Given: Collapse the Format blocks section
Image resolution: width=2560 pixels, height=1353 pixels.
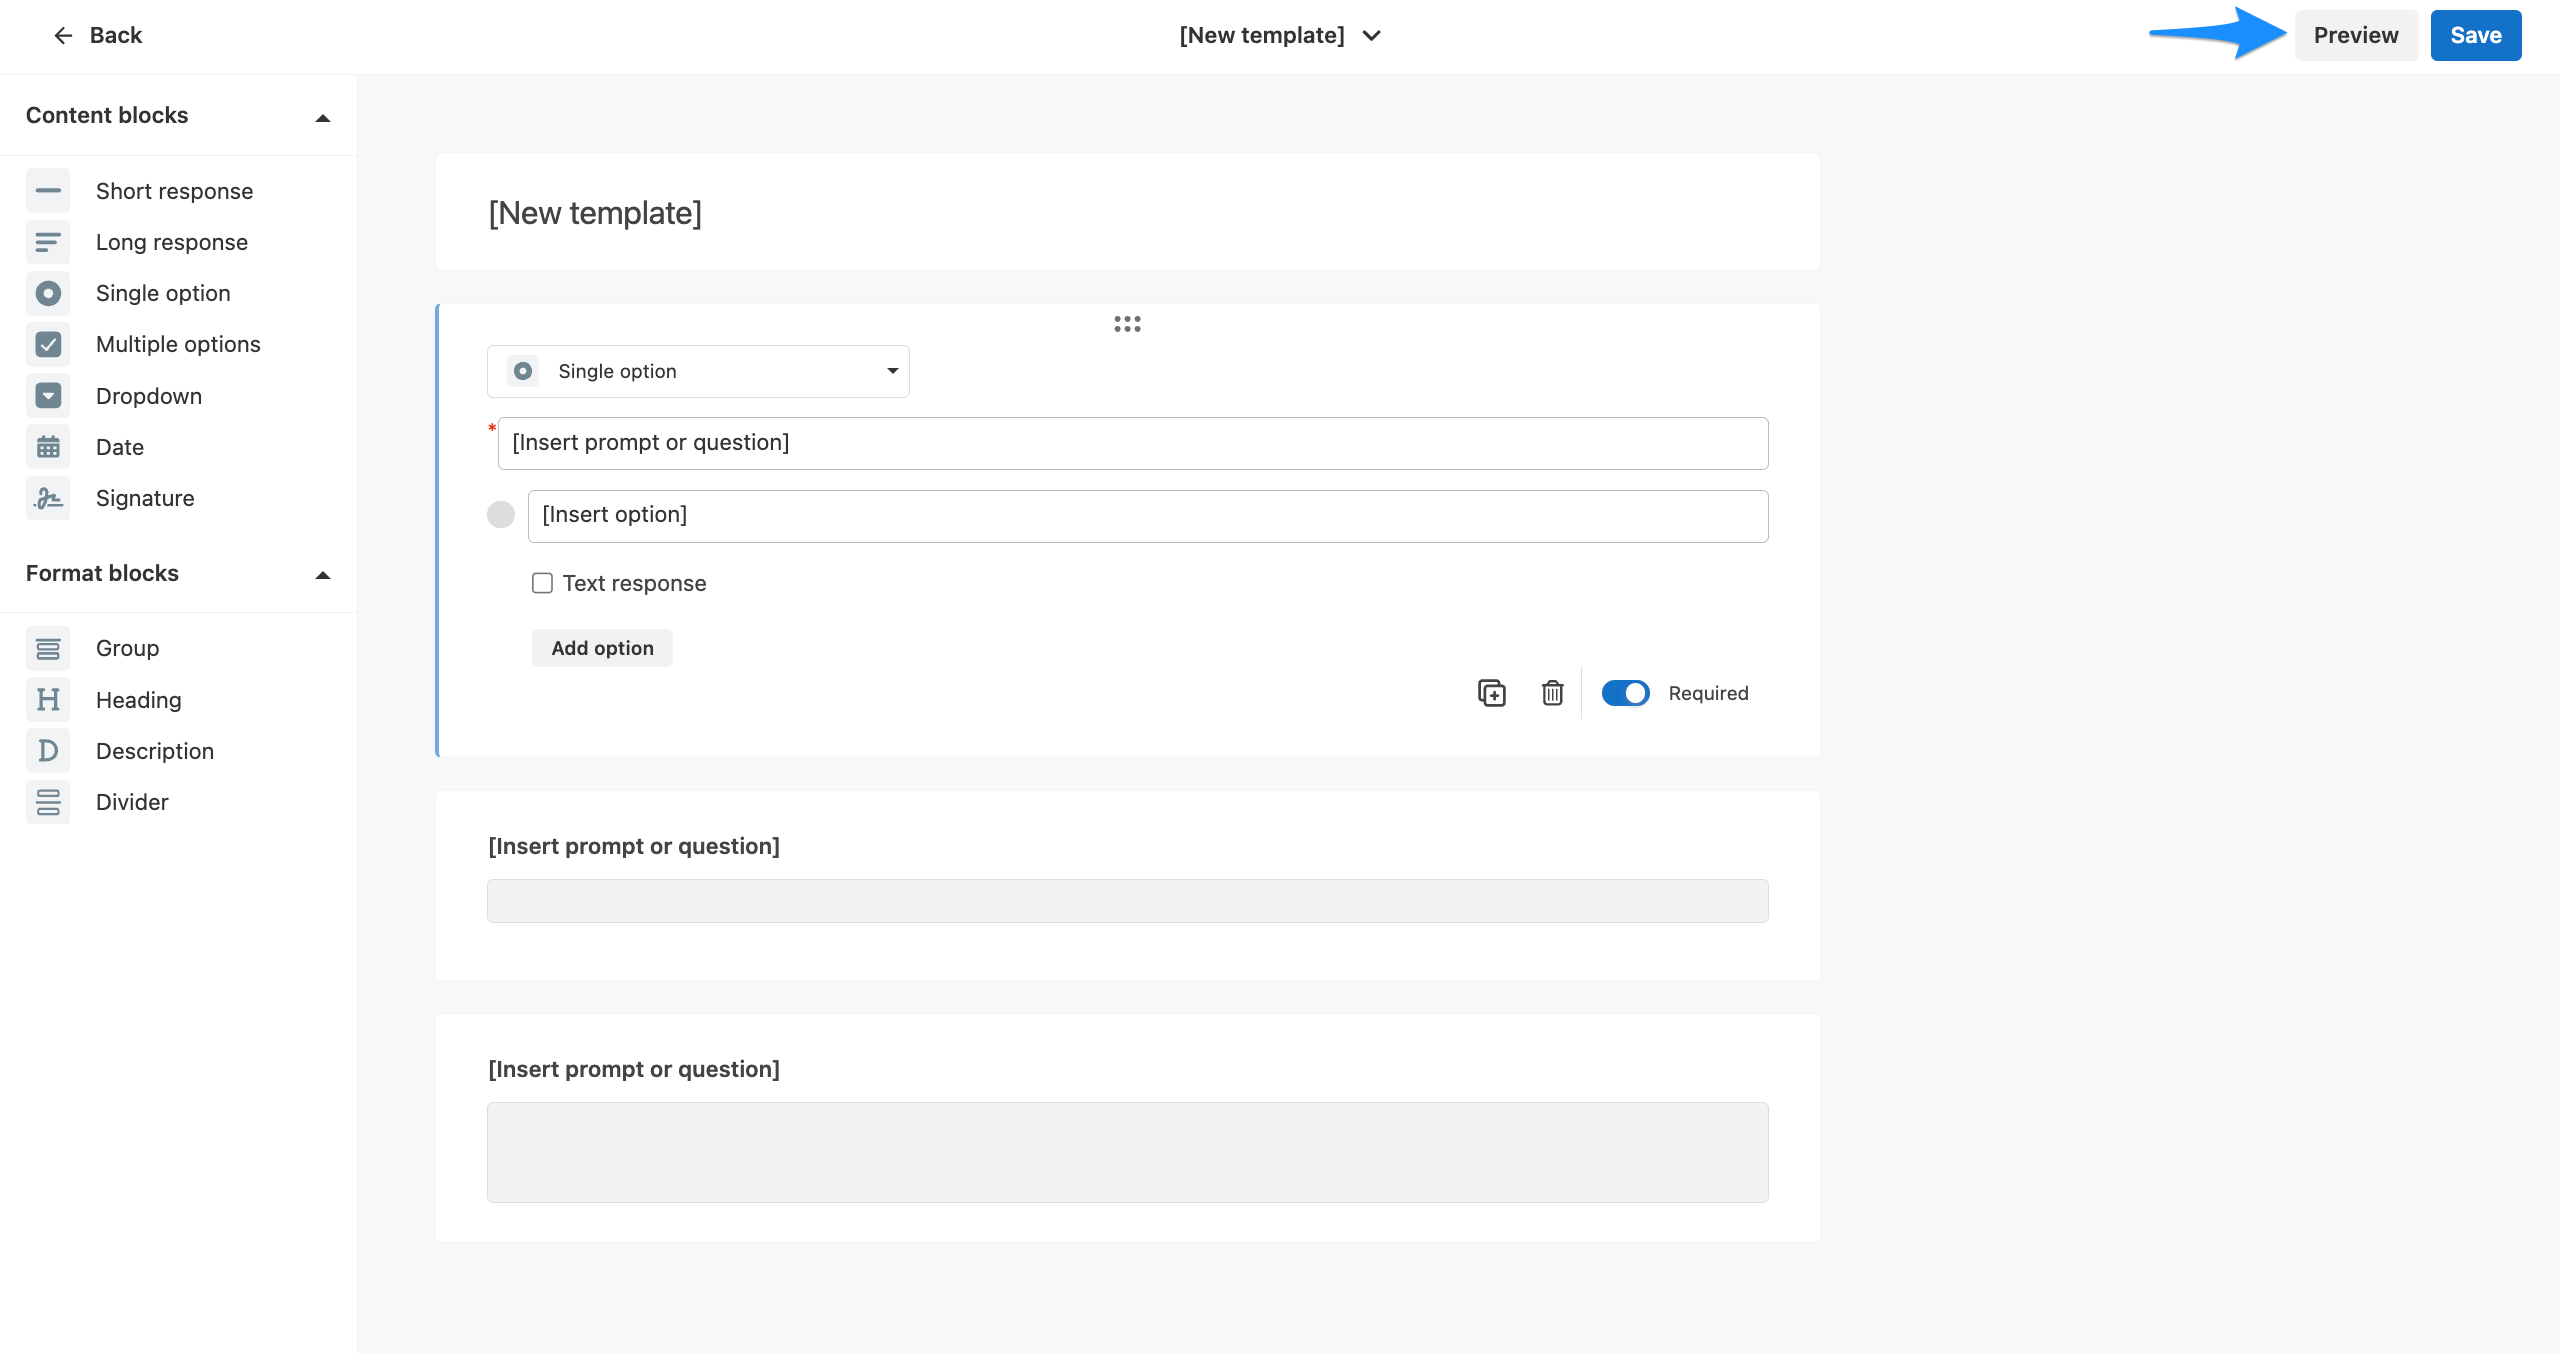Looking at the screenshot, I should click(322, 575).
